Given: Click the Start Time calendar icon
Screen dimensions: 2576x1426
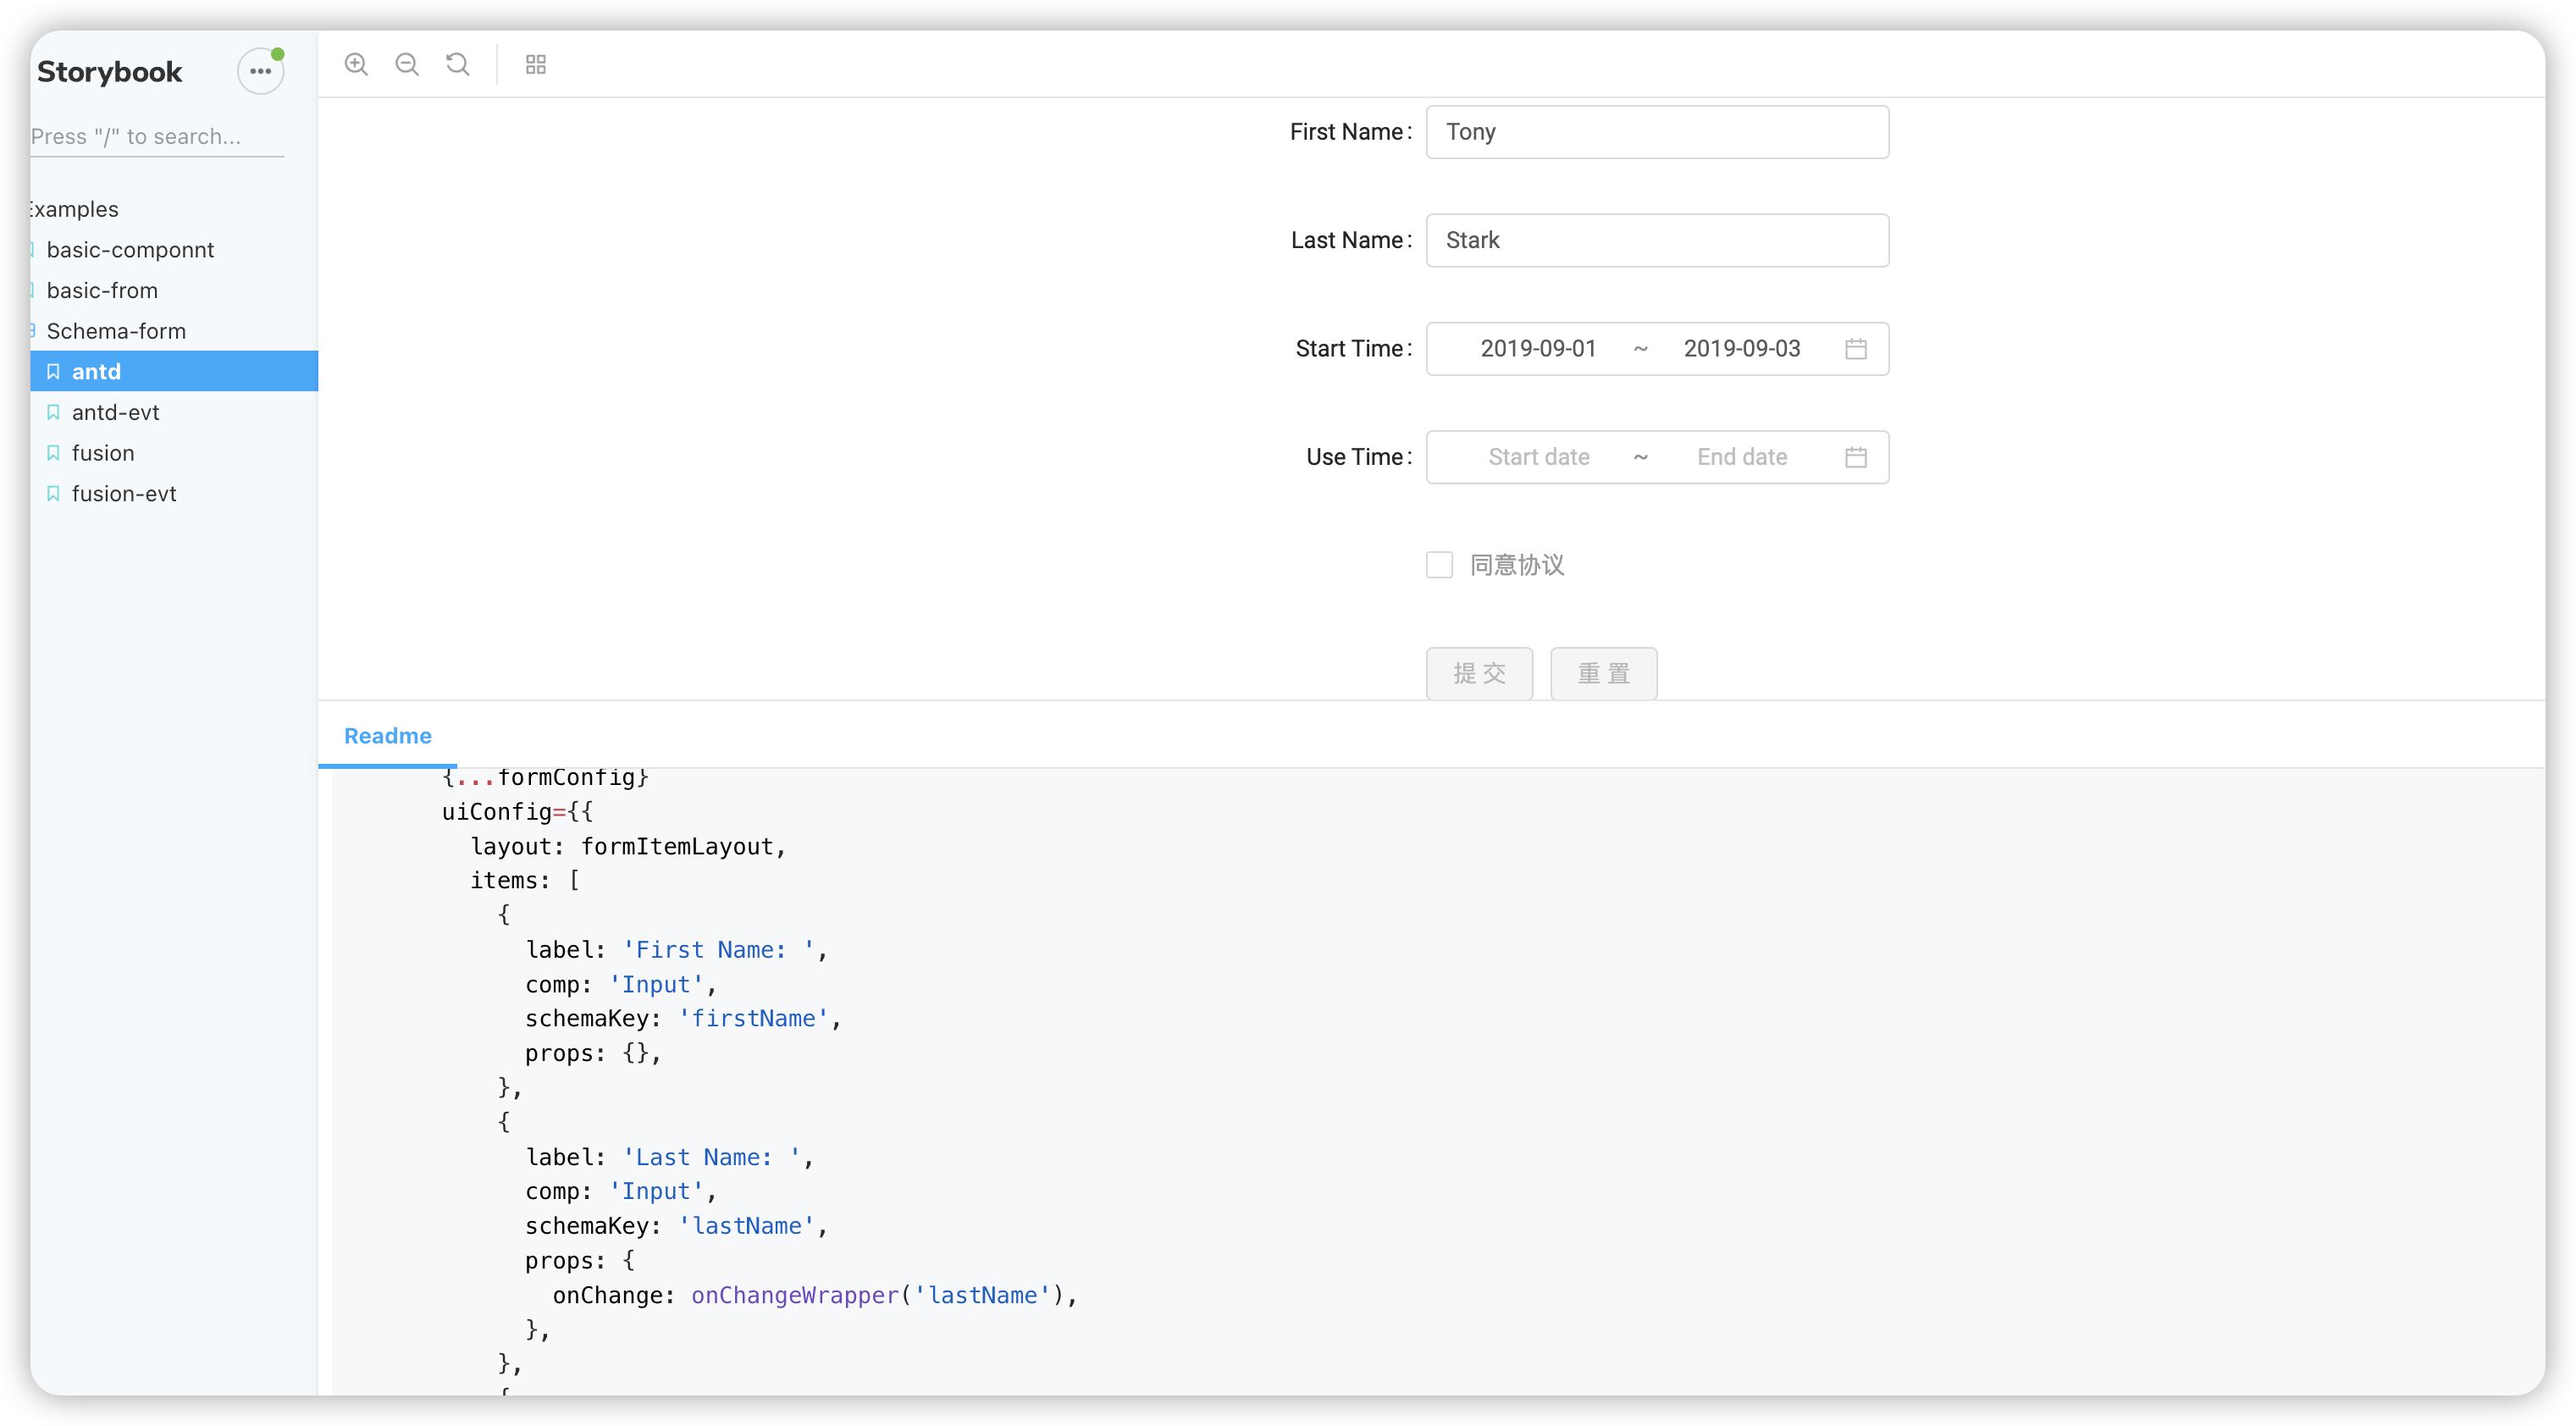Looking at the screenshot, I should pyautogui.click(x=1855, y=349).
